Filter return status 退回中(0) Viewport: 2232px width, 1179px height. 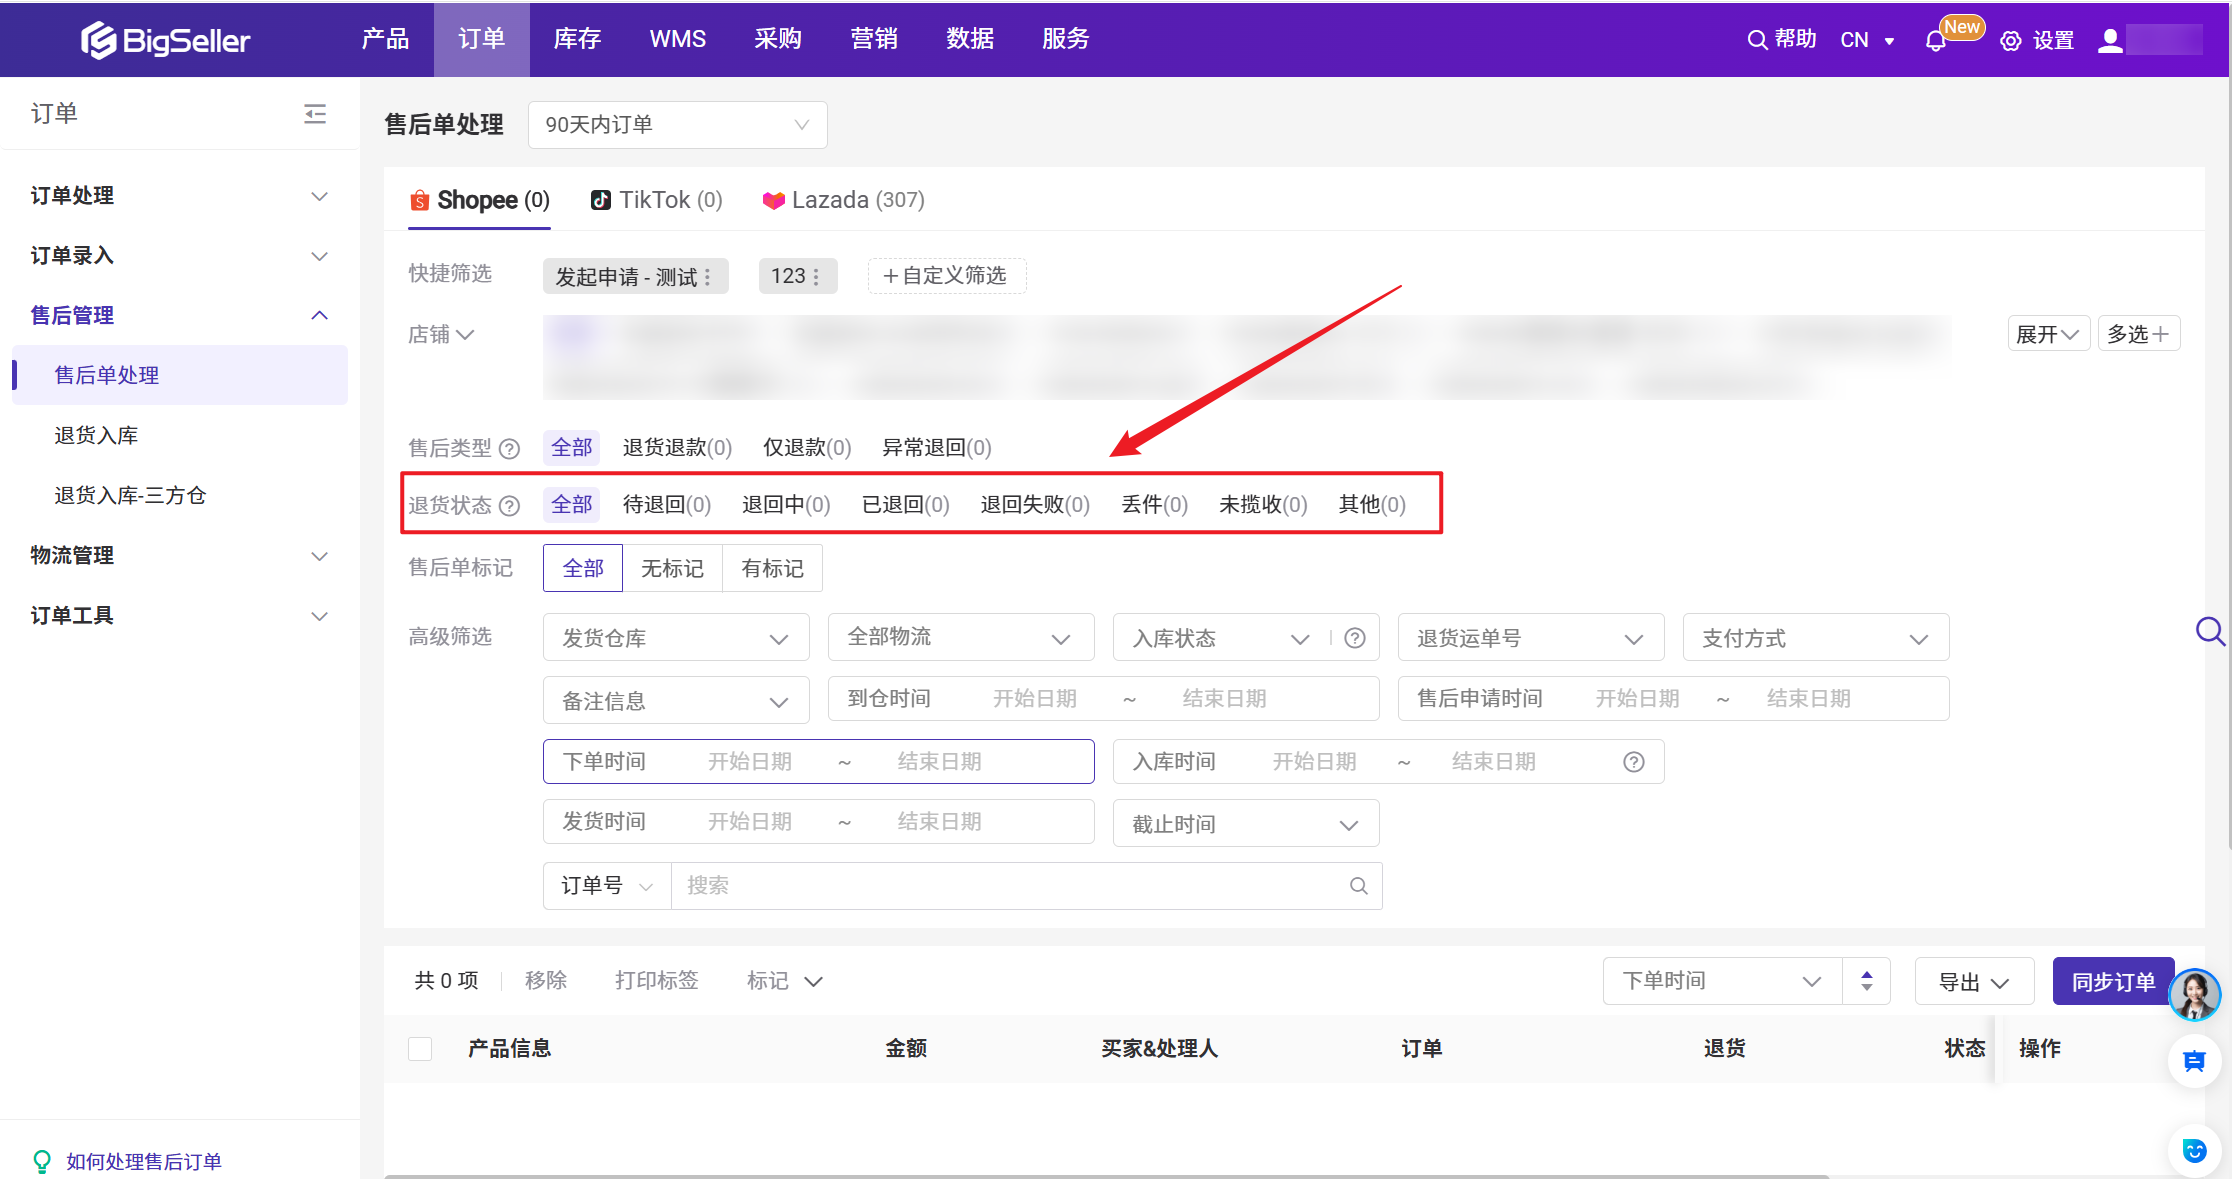[786, 505]
